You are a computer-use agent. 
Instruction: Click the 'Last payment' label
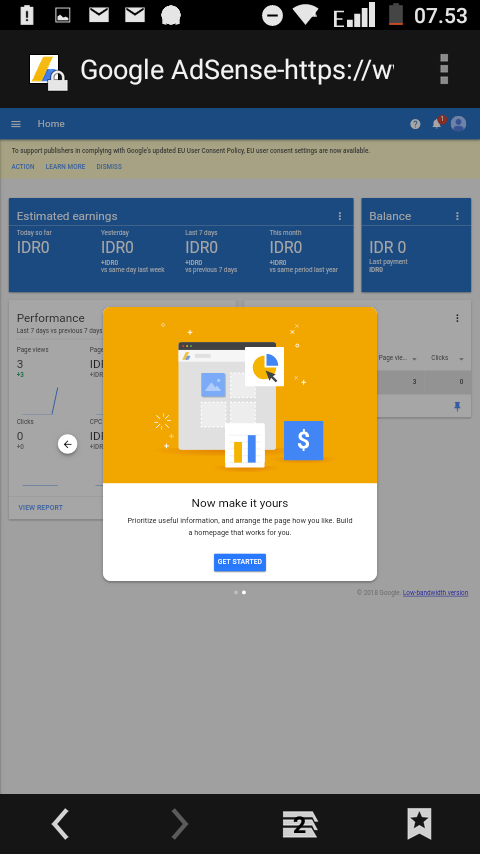(x=388, y=262)
